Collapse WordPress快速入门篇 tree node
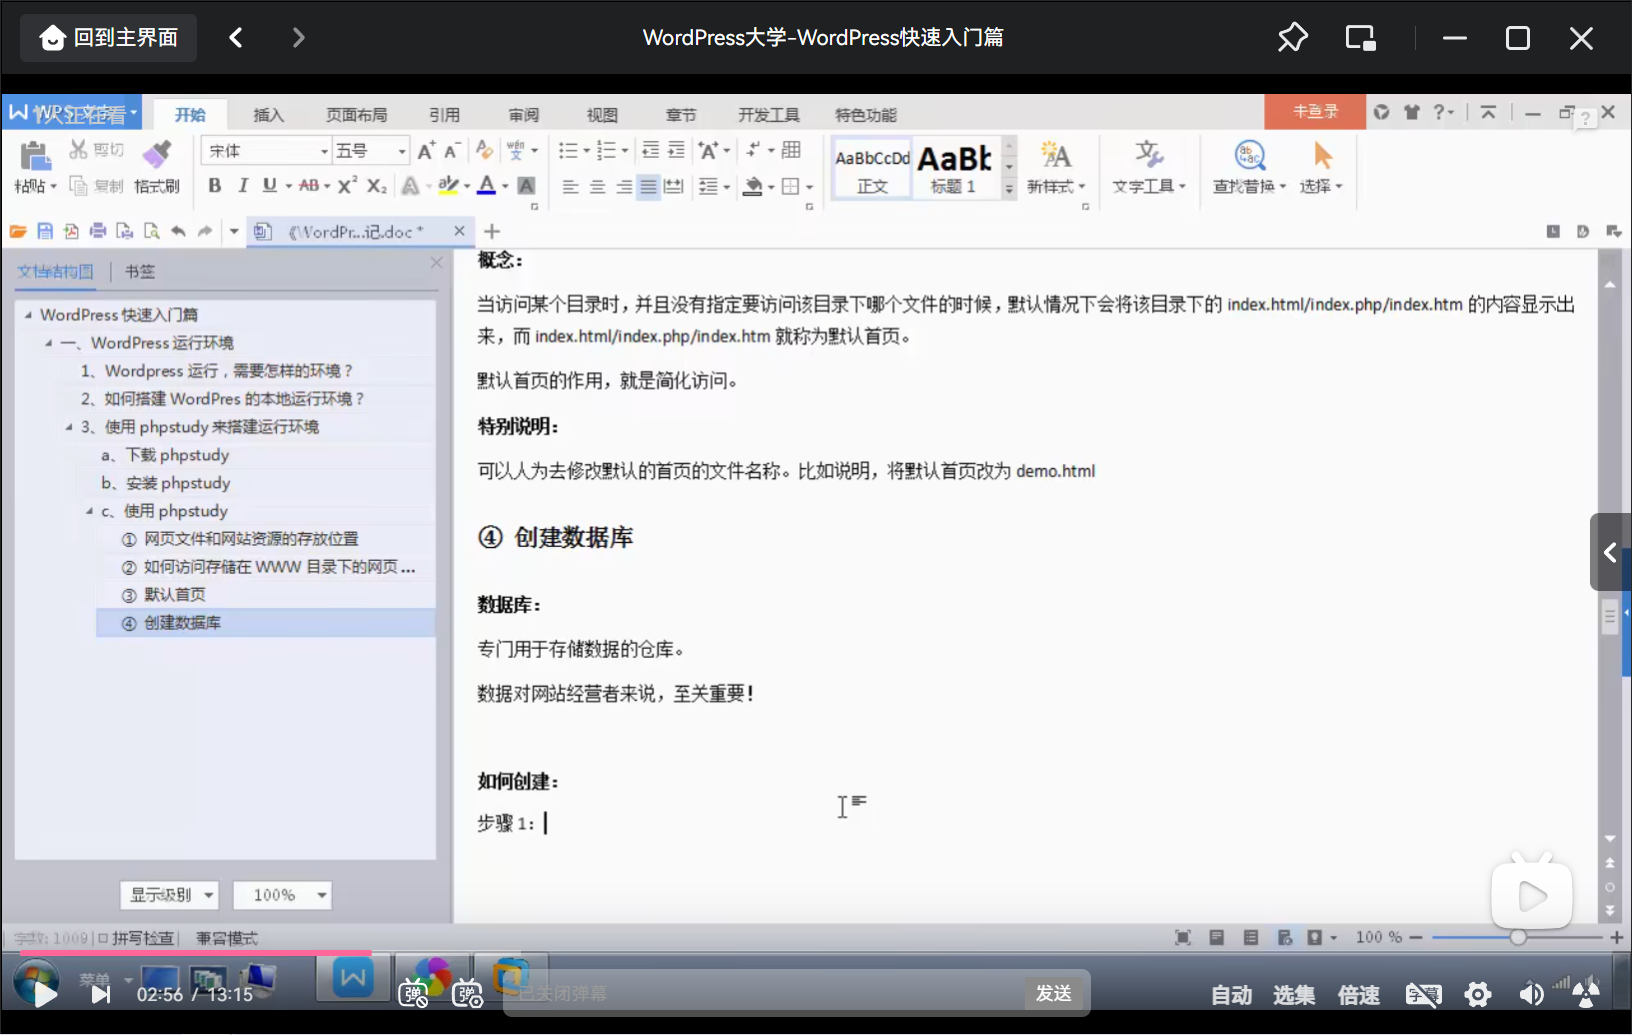Screen dimensions: 1632x1035 pyautogui.click(x=28, y=315)
